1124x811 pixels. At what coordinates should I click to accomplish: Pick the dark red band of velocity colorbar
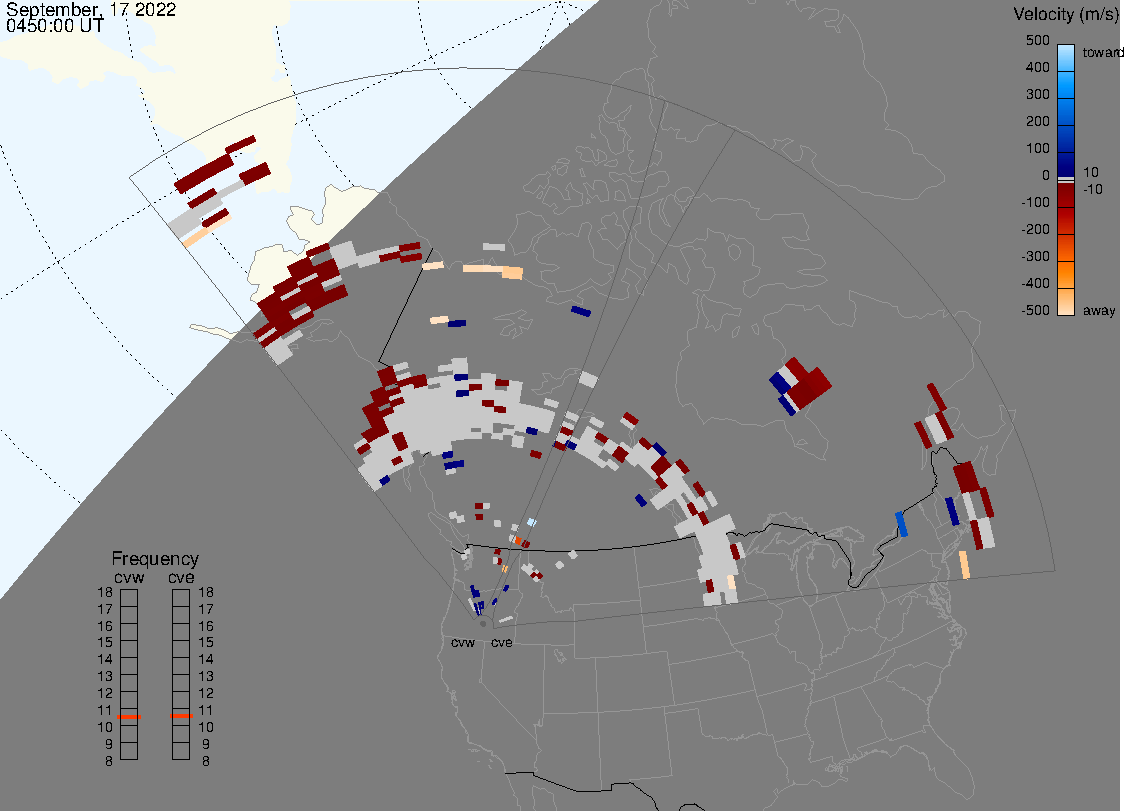coord(1066,197)
